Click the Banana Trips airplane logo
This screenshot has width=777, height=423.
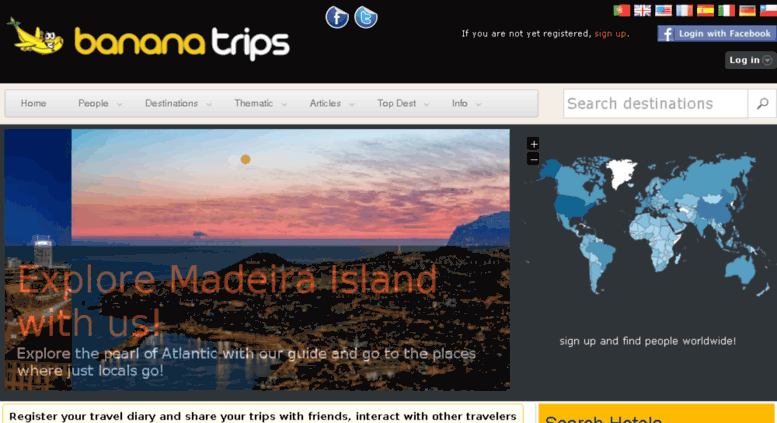pos(36,37)
